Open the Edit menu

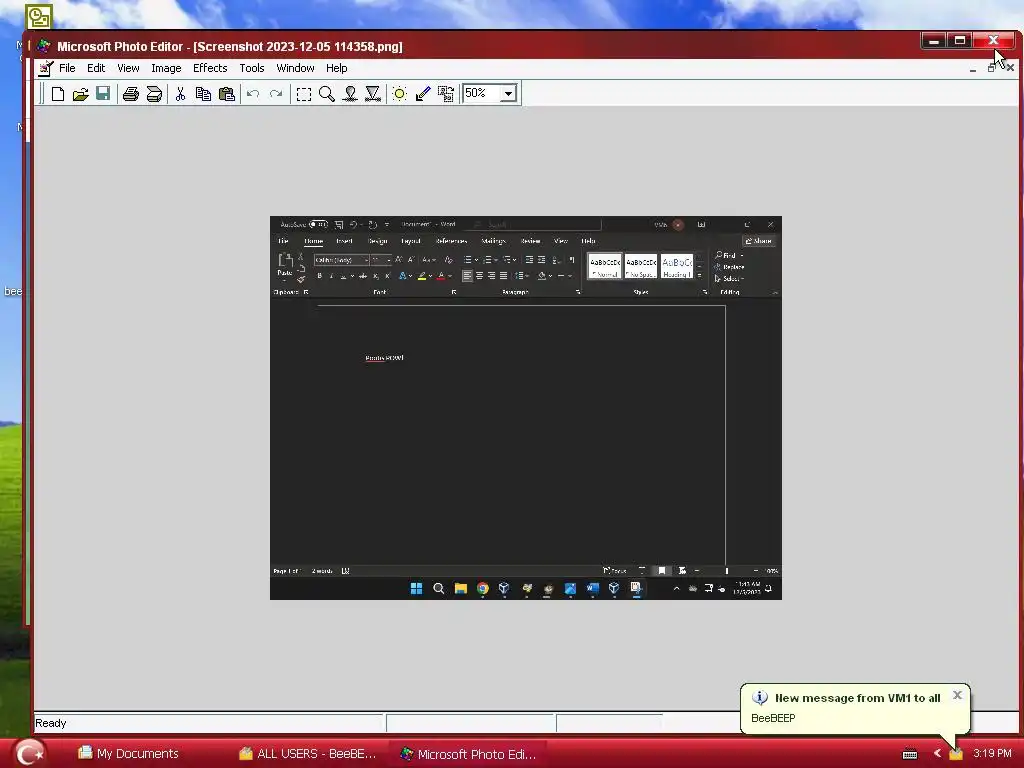click(x=96, y=68)
